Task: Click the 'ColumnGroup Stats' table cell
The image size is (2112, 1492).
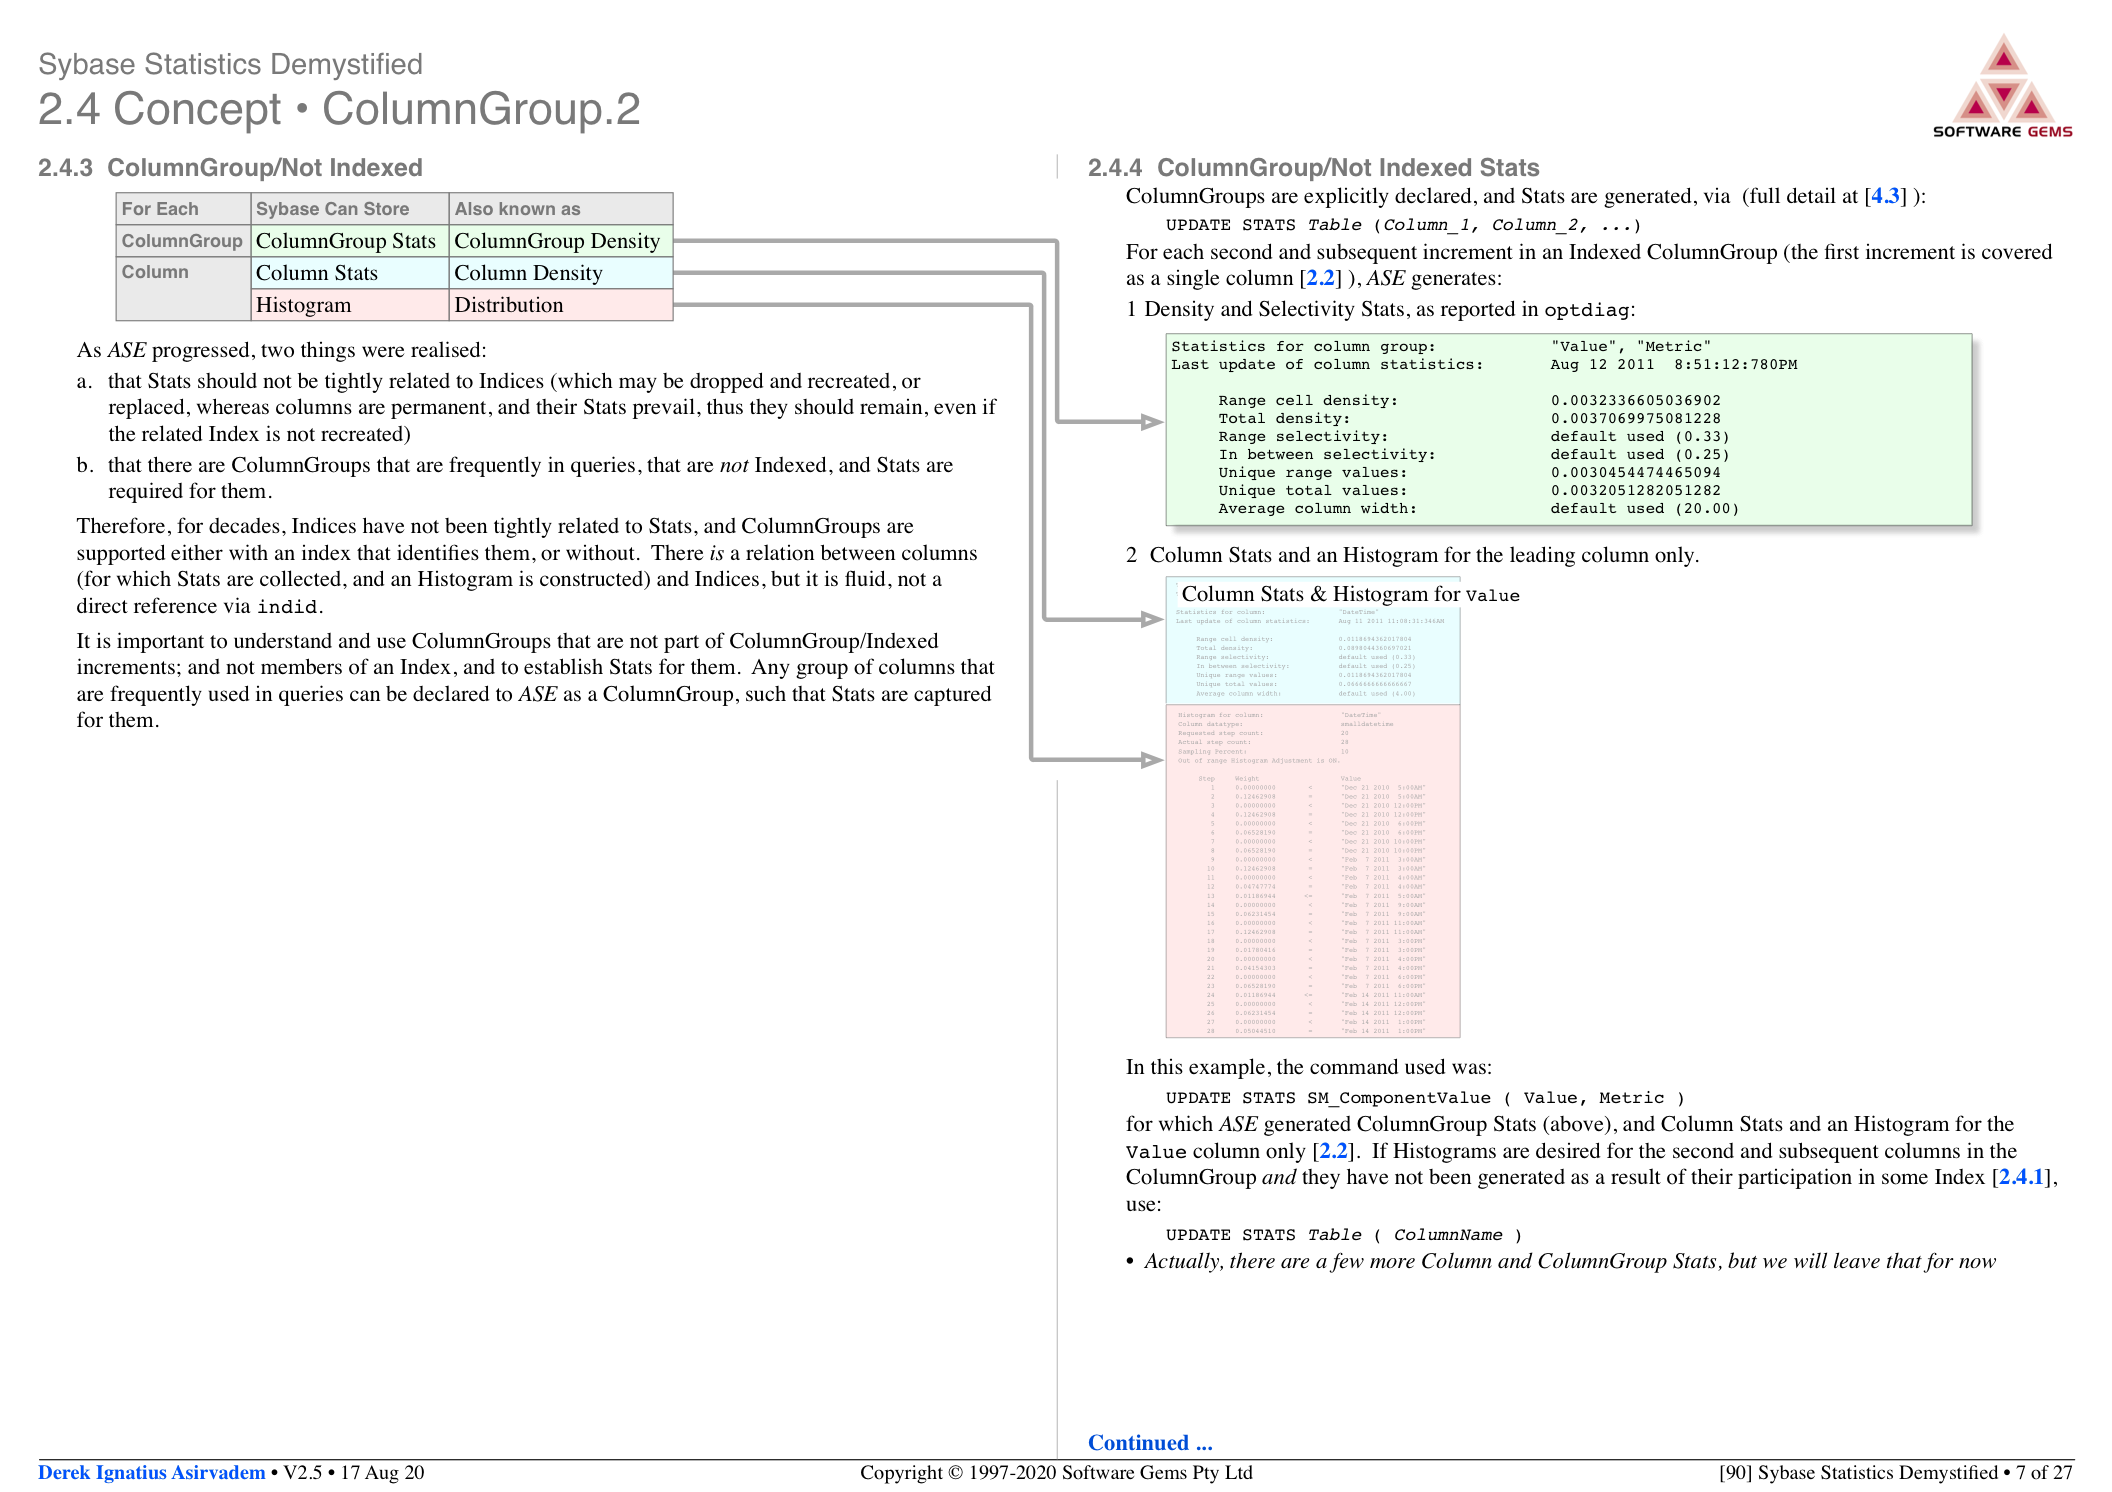Action: pos(349,241)
